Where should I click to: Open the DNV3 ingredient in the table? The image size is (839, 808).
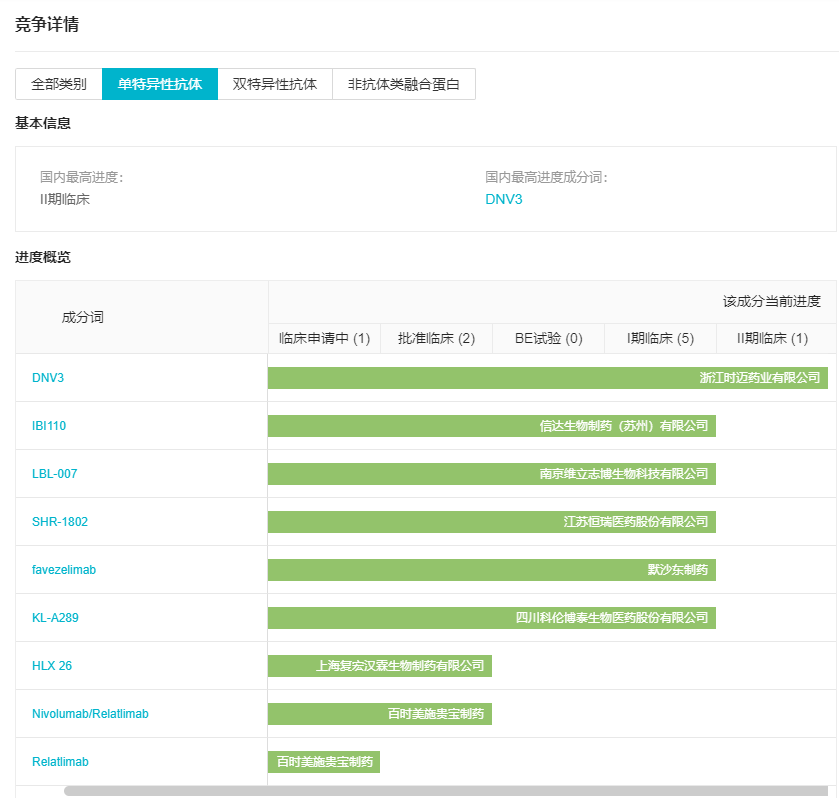48,378
